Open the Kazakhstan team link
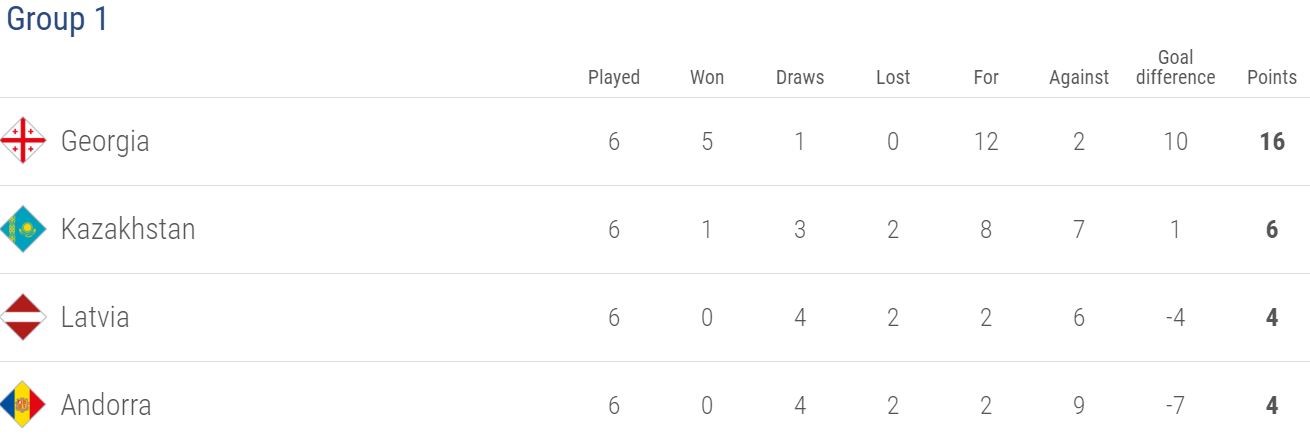Viewport: 1310px width, 445px height. point(128,229)
